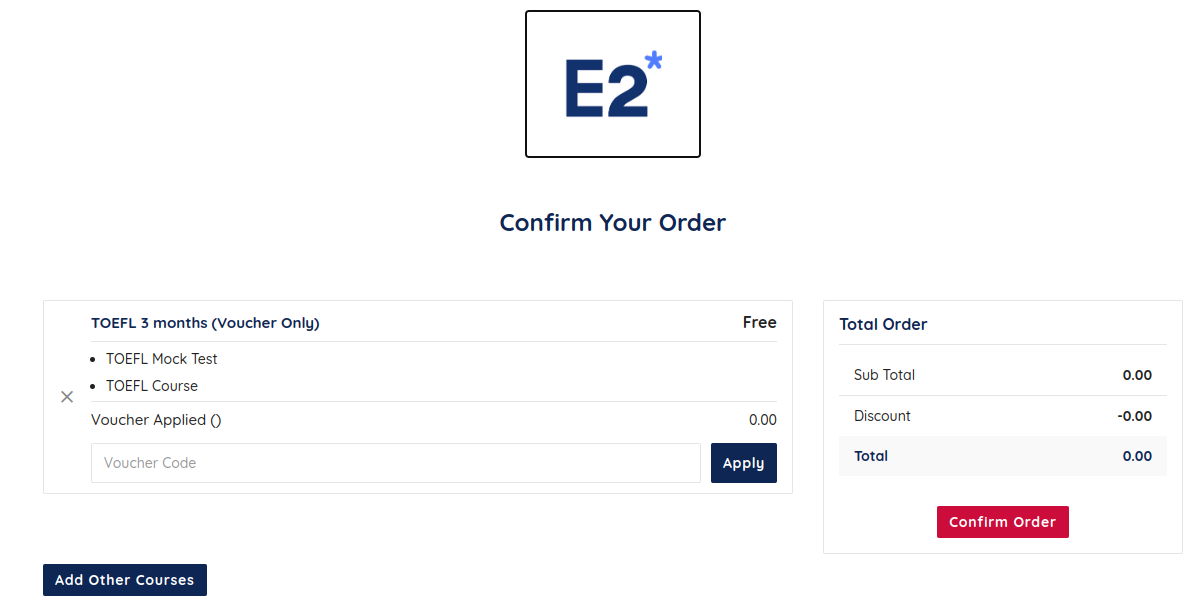Image resolution: width=1194 pixels, height=609 pixels.
Task: Click the Total Order panel heading
Action: click(883, 324)
